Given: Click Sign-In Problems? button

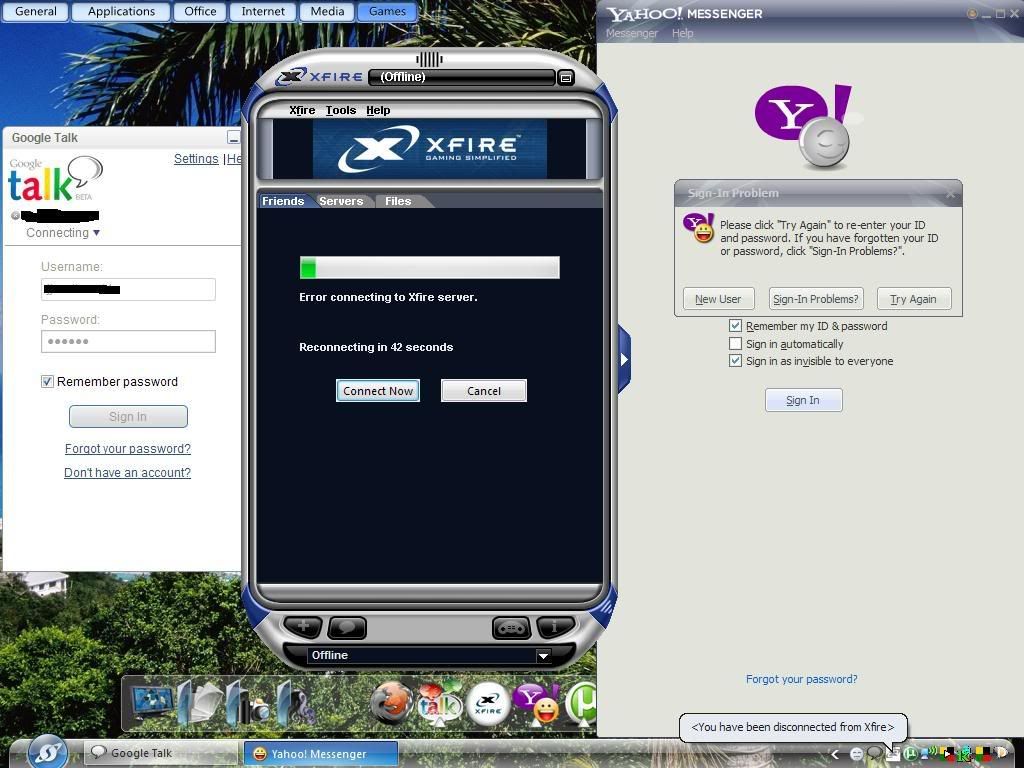Looking at the screenshot, I should (816, 298).
